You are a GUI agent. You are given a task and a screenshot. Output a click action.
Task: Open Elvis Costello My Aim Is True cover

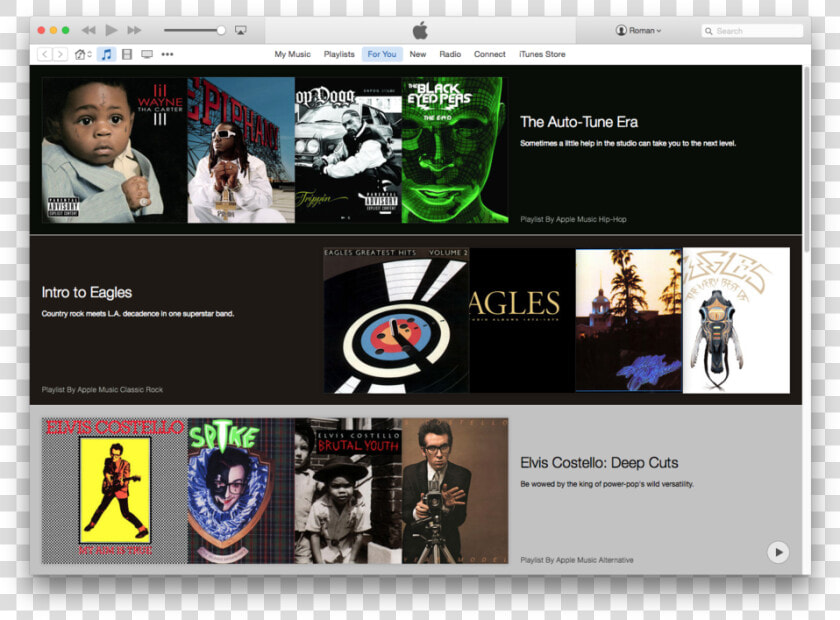[115, 491]
